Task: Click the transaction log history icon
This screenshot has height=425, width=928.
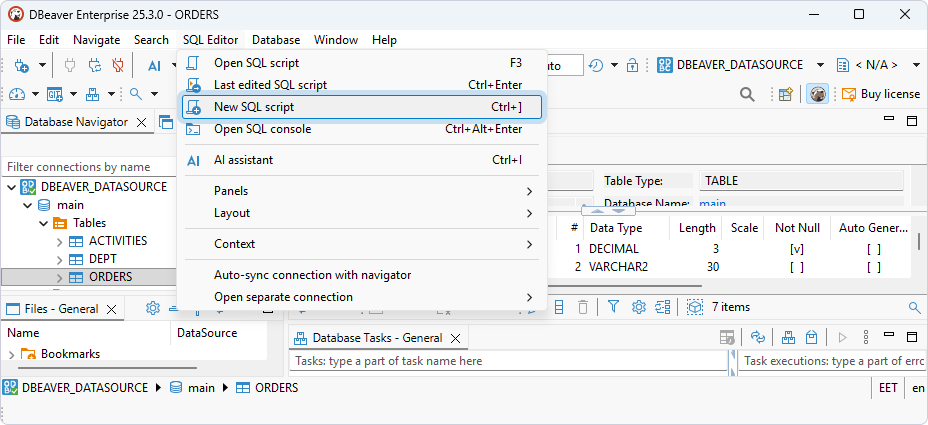Action: pos(596,65)
